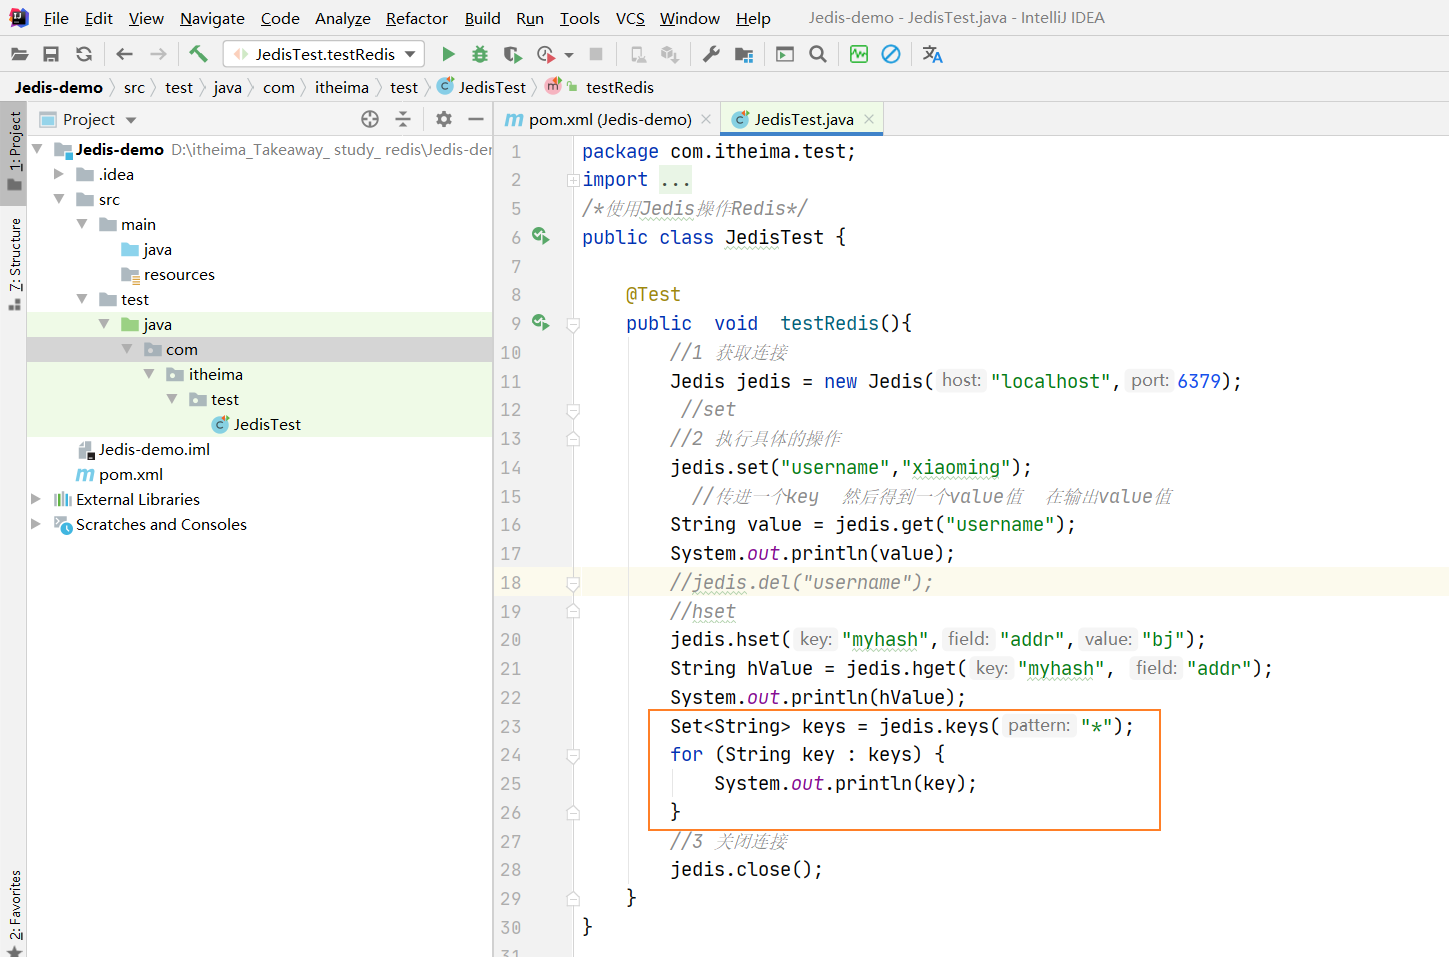Click the Profiler run icon
The height and width of the screenshot is (957, 1449).
[x=545, y=54]
